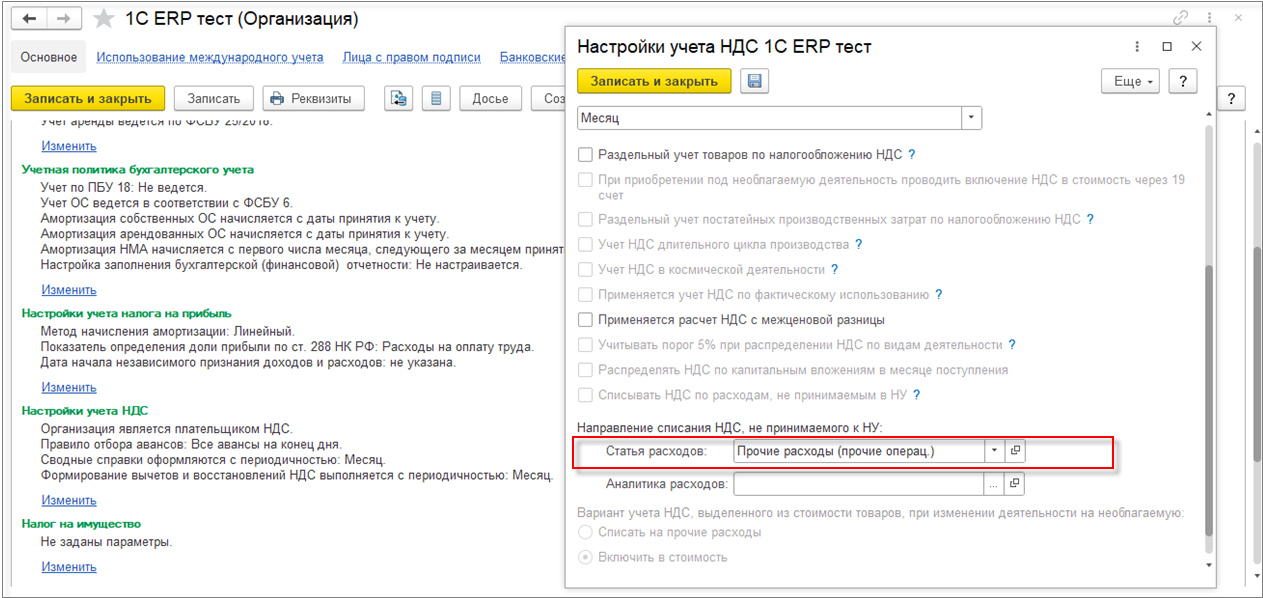Click dialog scrollbar up arrow

click(1208, 115)
